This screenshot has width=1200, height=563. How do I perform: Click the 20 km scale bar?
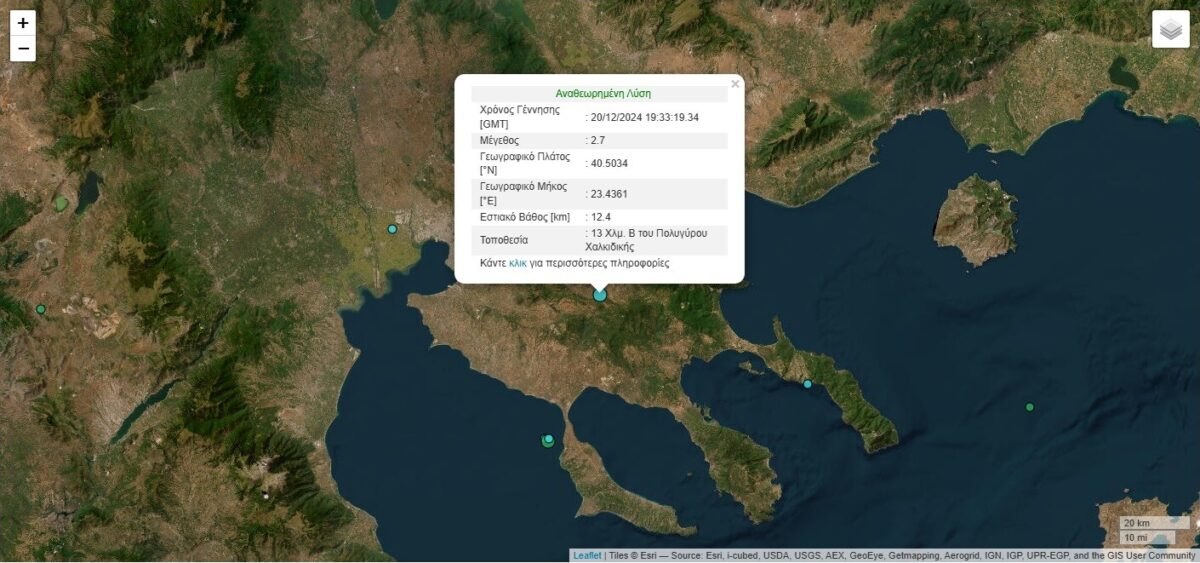pyautogui.click(x=1140, y=523)
